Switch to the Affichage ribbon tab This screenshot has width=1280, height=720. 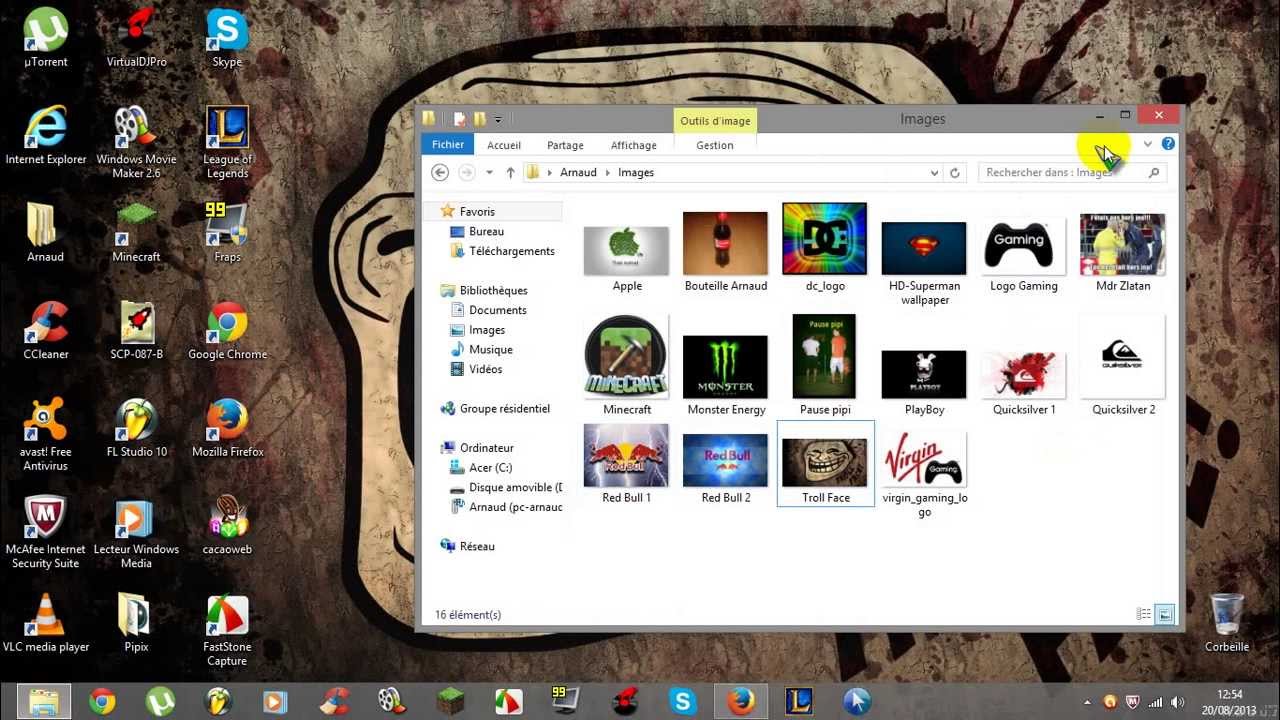click(x=634, y=145)
